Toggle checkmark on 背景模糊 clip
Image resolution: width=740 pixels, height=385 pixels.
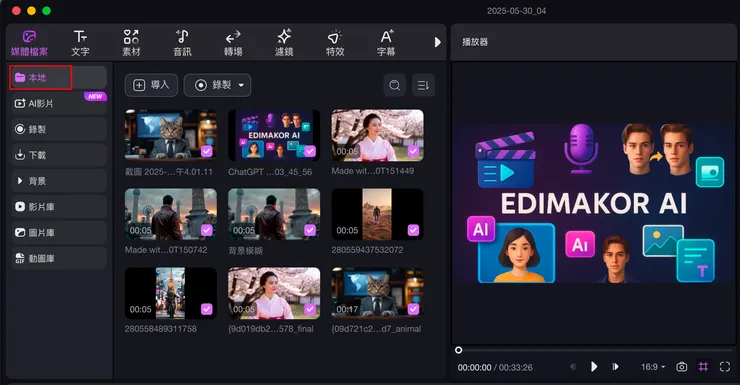tap(310, 230)
